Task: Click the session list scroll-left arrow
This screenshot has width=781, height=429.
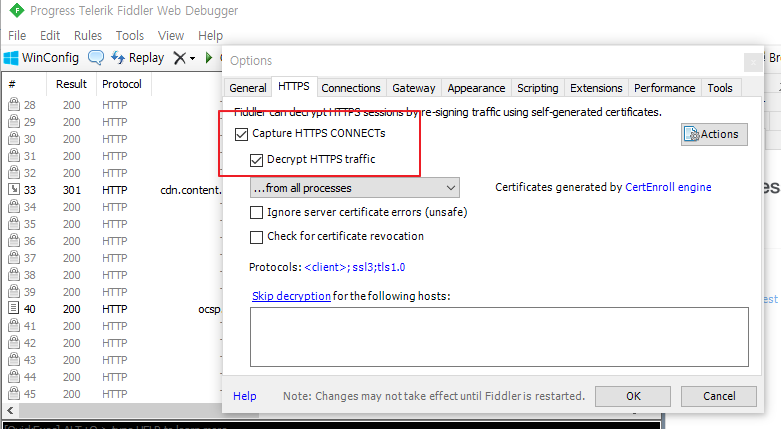Action: pos(10,411)
